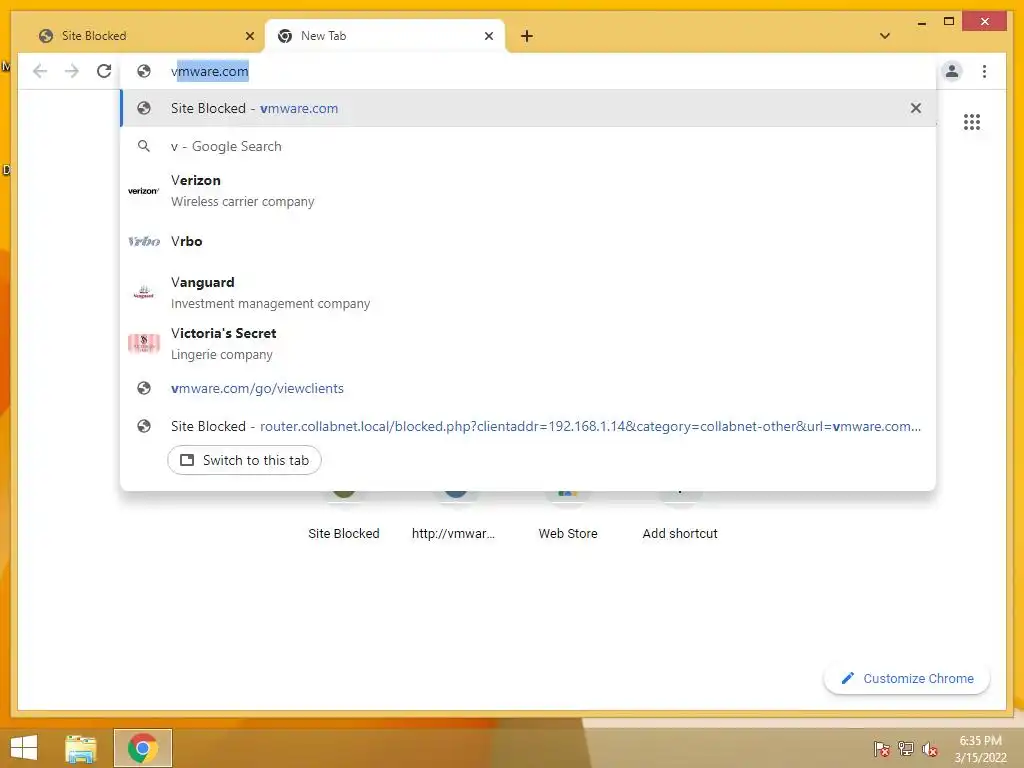
Task: Select the New Tab tab
Action: tap(385, 36)
